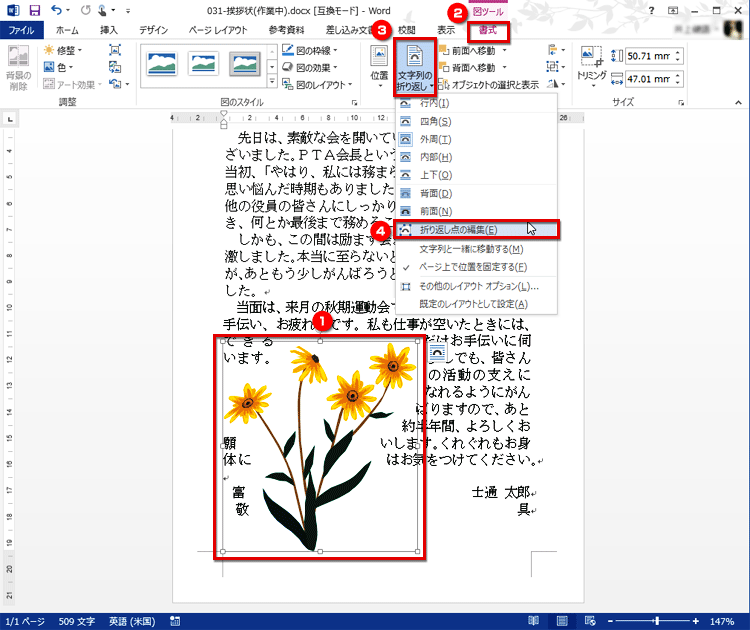
Task: Choose 前面 in front of text
Action: coord(476,211)
